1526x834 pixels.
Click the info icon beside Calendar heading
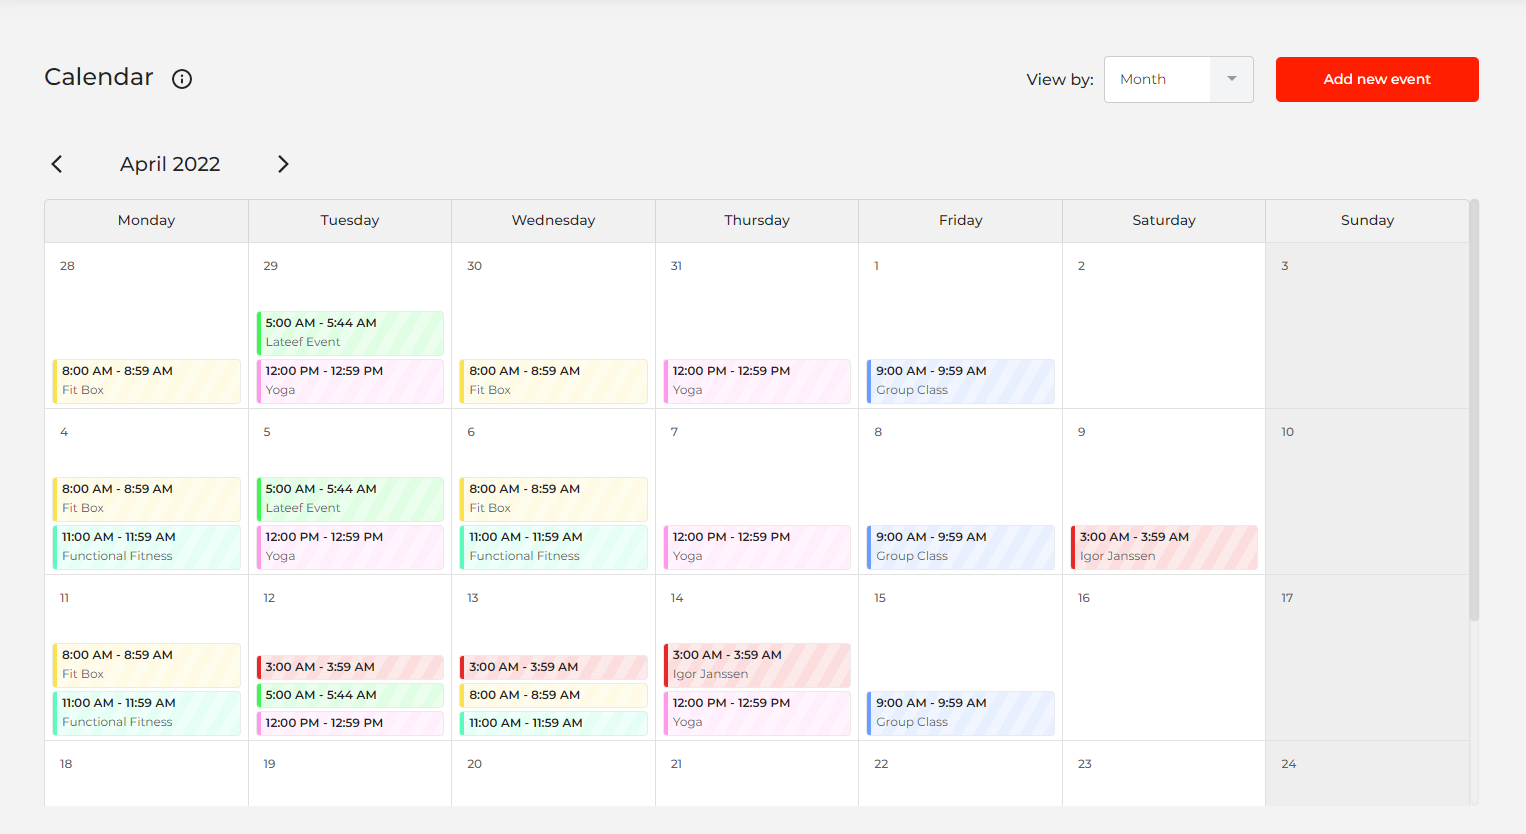[181, 78]
